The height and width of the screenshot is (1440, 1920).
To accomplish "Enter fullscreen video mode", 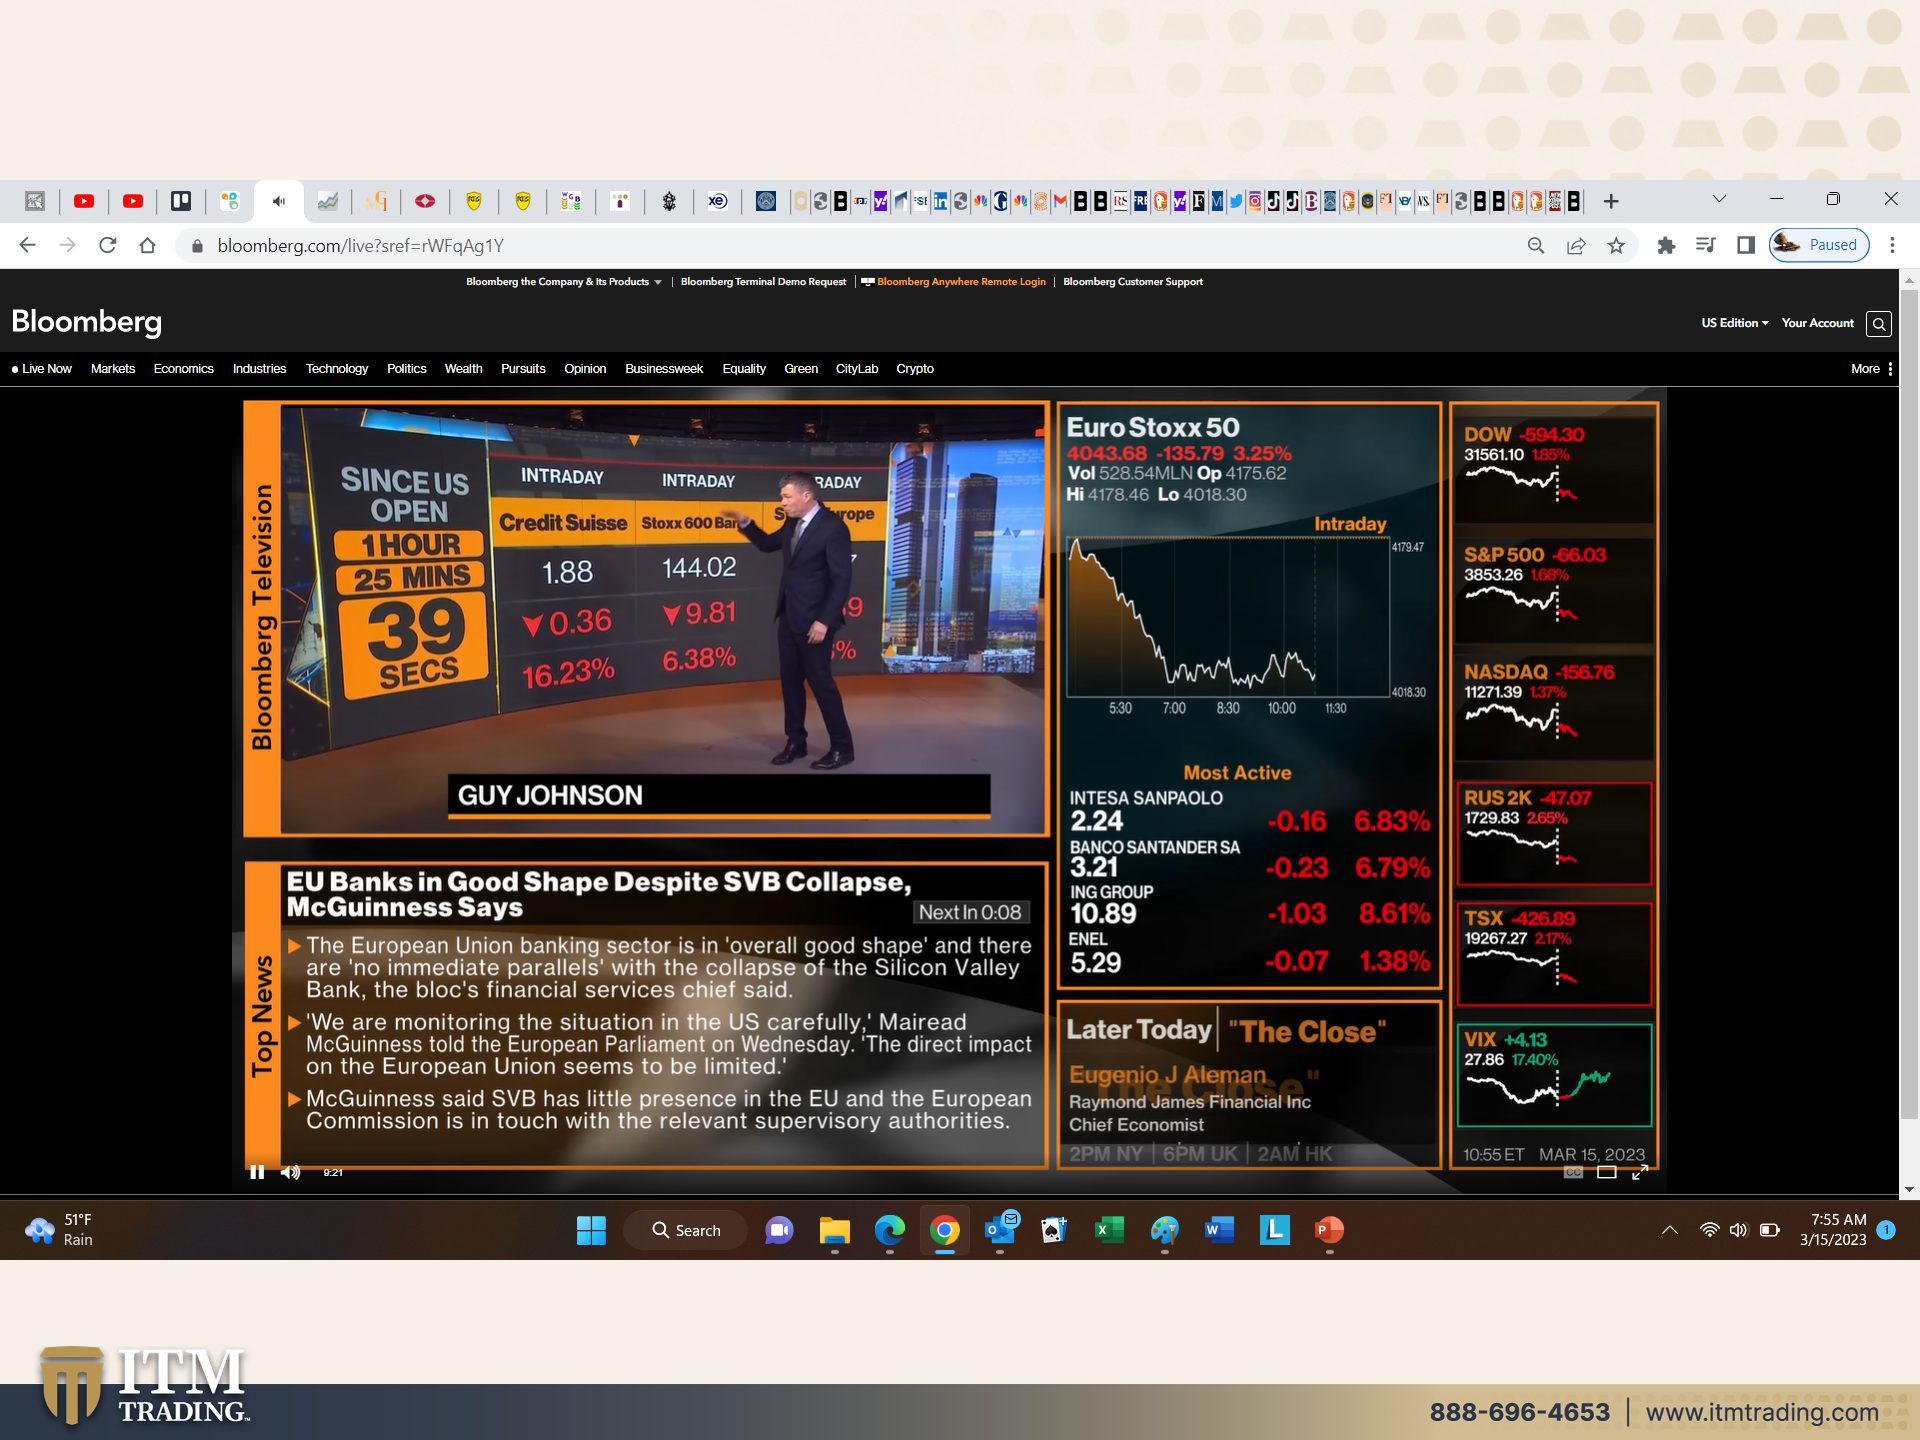I will pos(1640,1172).
